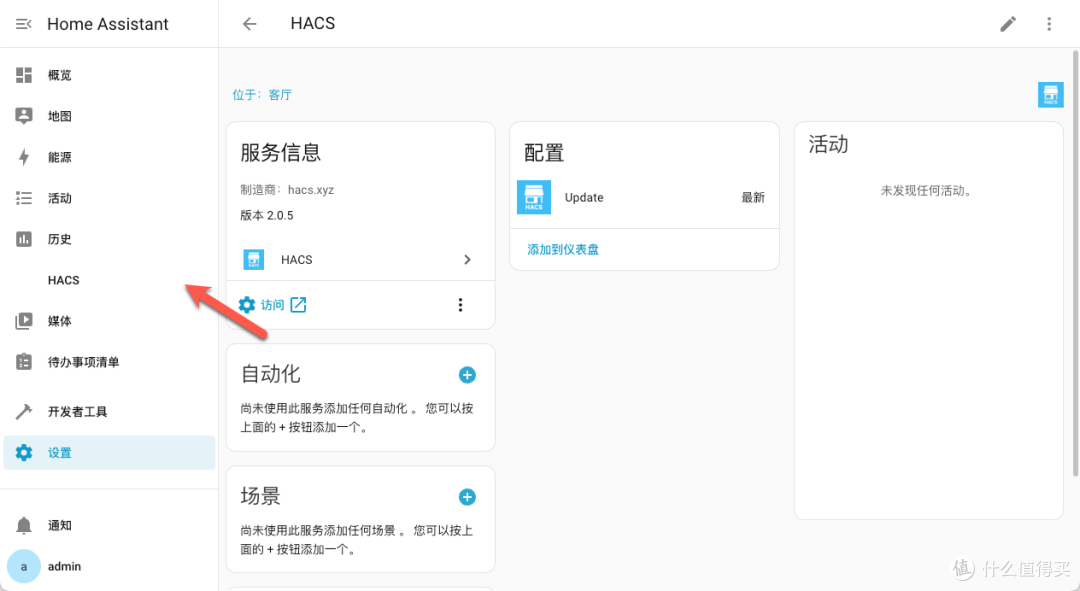The height and width of the screenshot is (591, 1080).
Task: Click the admin username label
Action: click(64, 566)
